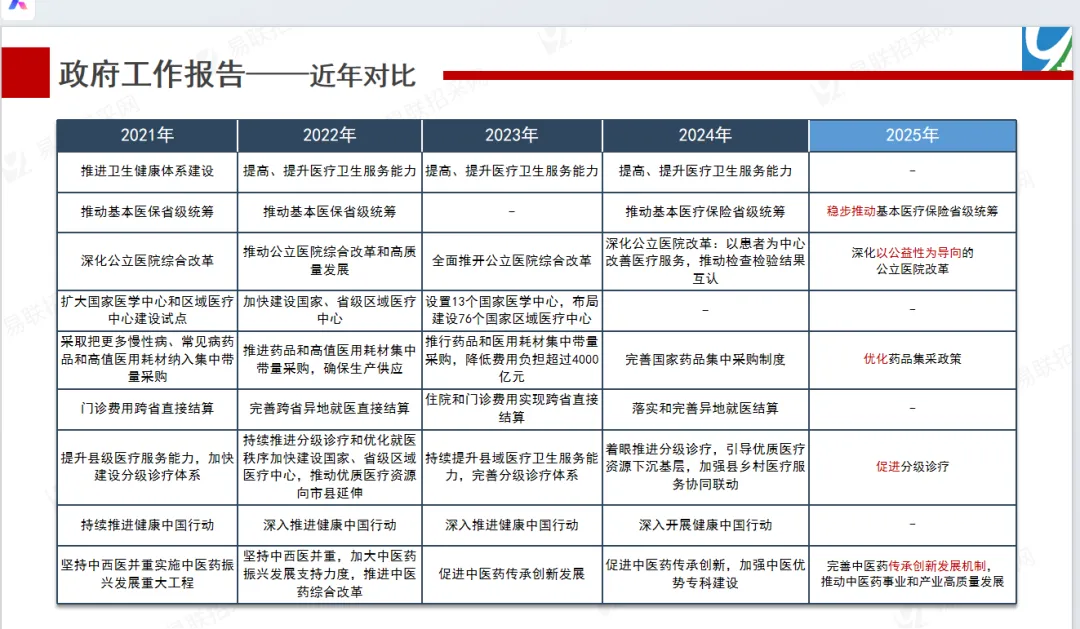Click 推动基本医保省级统筹 in the 2021年 column
This screenshot has height=629, width=1080.
click(x=147, y=212)
